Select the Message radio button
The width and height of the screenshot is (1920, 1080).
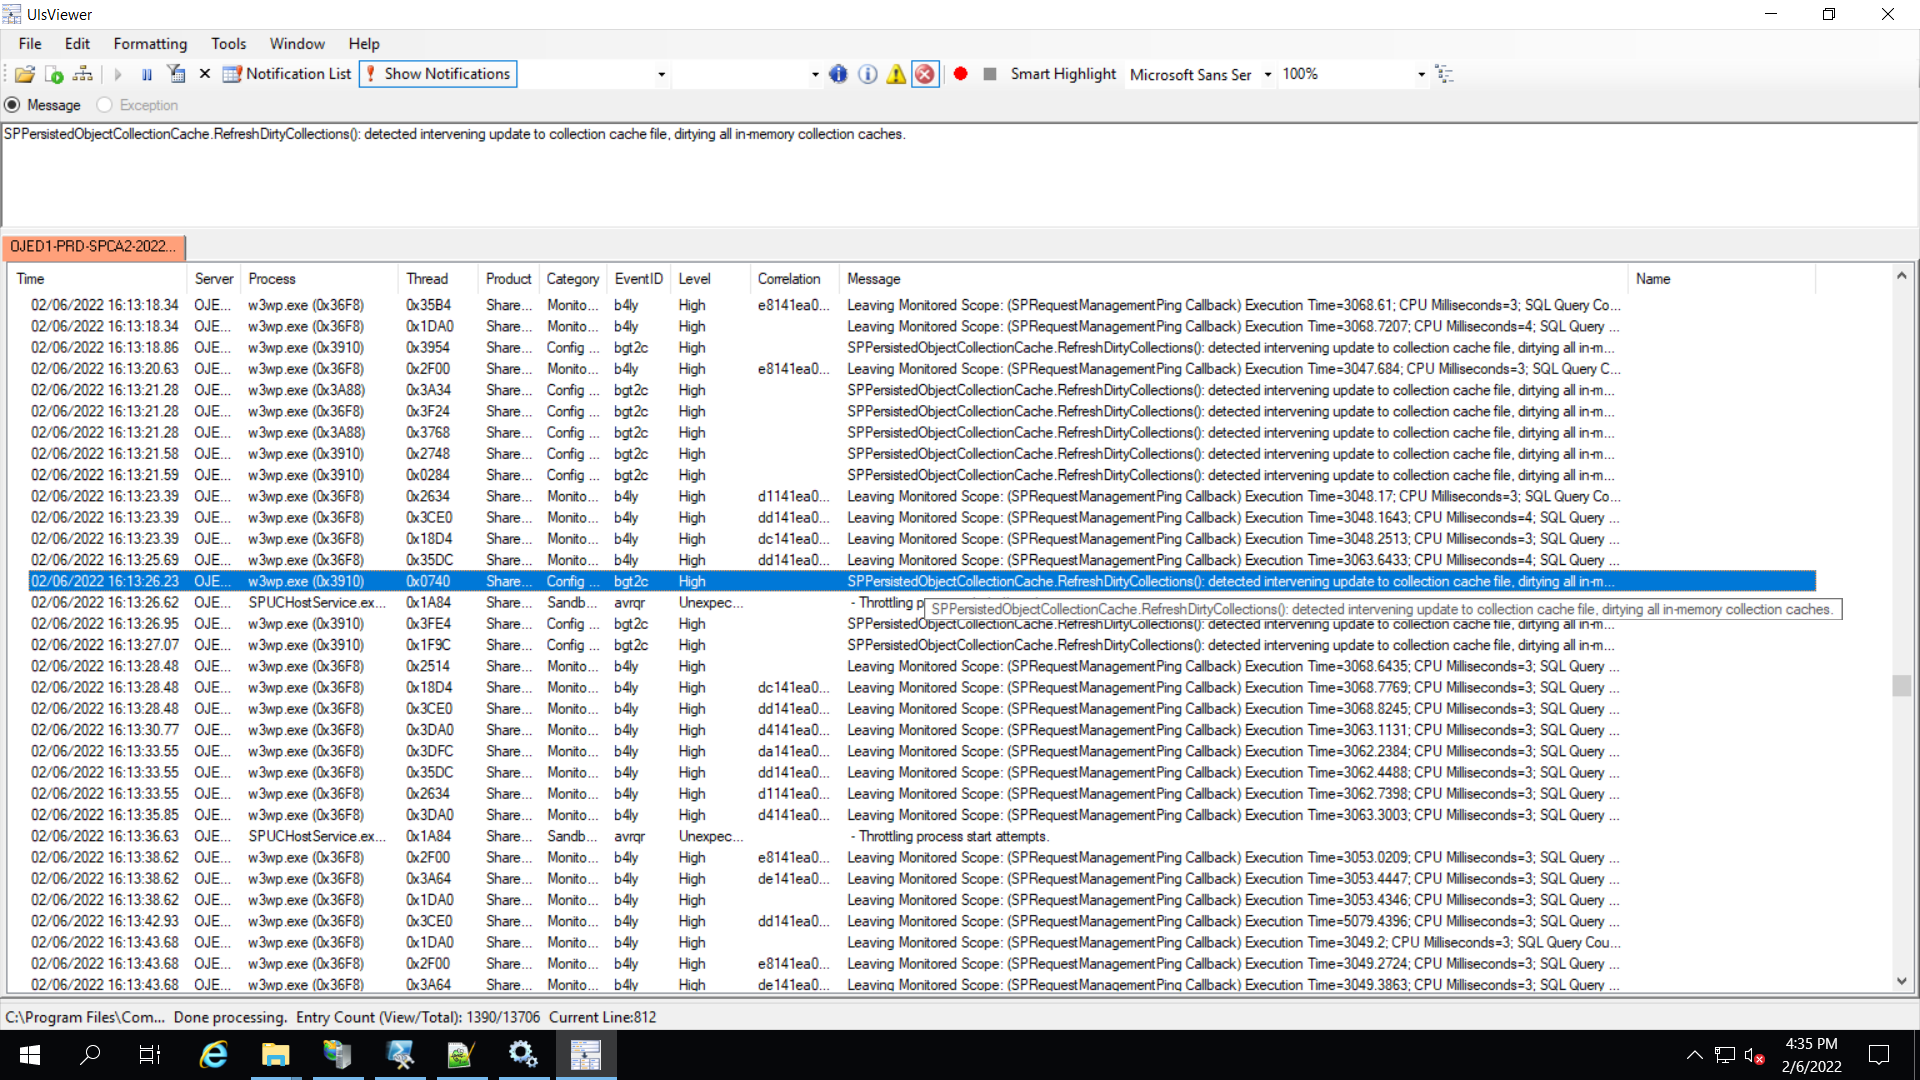click(x=43, y=105)
